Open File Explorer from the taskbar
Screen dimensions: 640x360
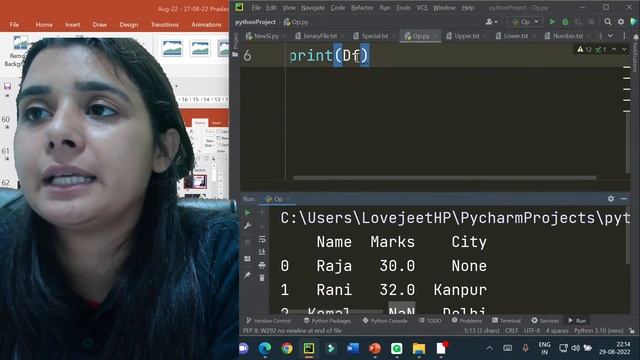[x=419, y=348]
